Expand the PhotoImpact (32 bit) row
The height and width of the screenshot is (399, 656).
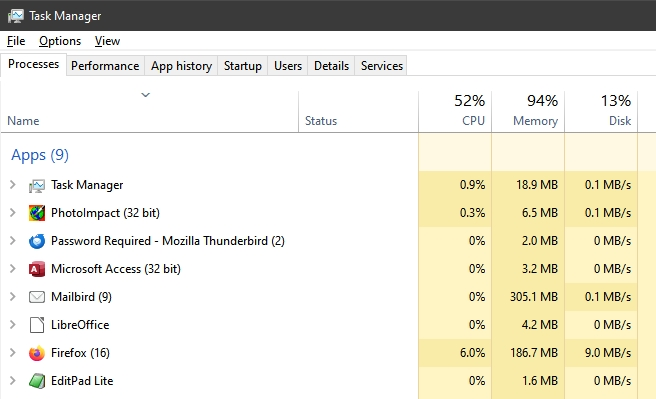(13, 212)
